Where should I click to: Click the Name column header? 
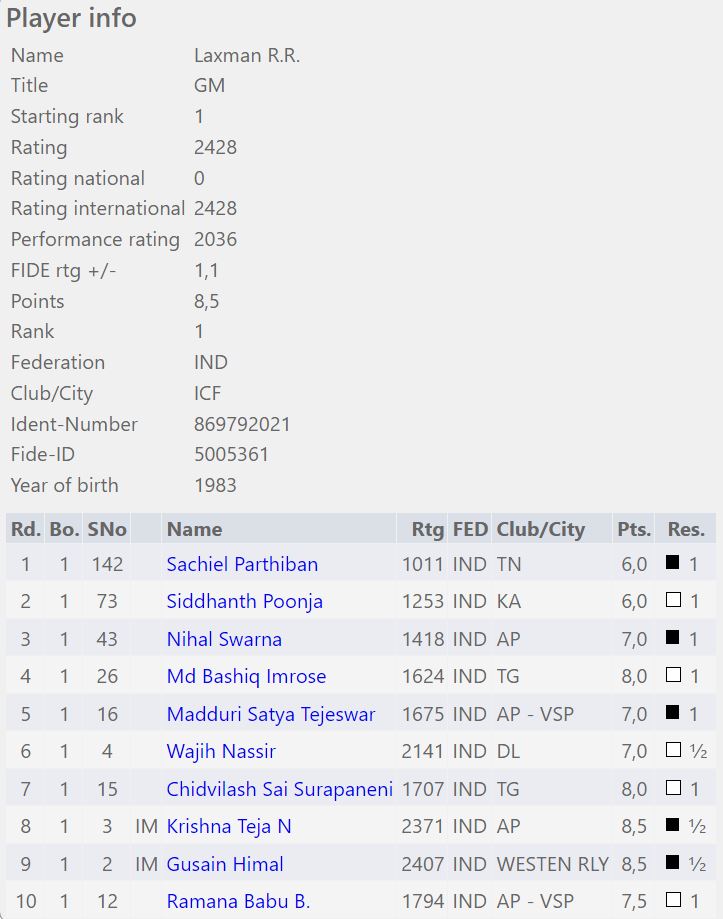(194, 529)
